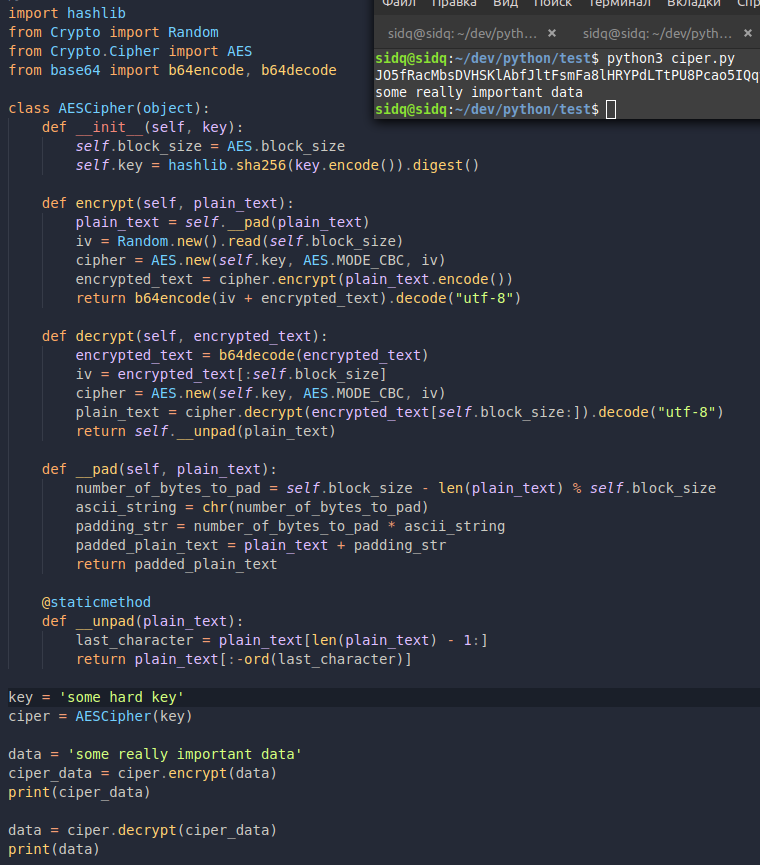Click the 'return b64encode(iv + encrypted_text)' line
The image size is (760, 865).
tap(298, 298)
